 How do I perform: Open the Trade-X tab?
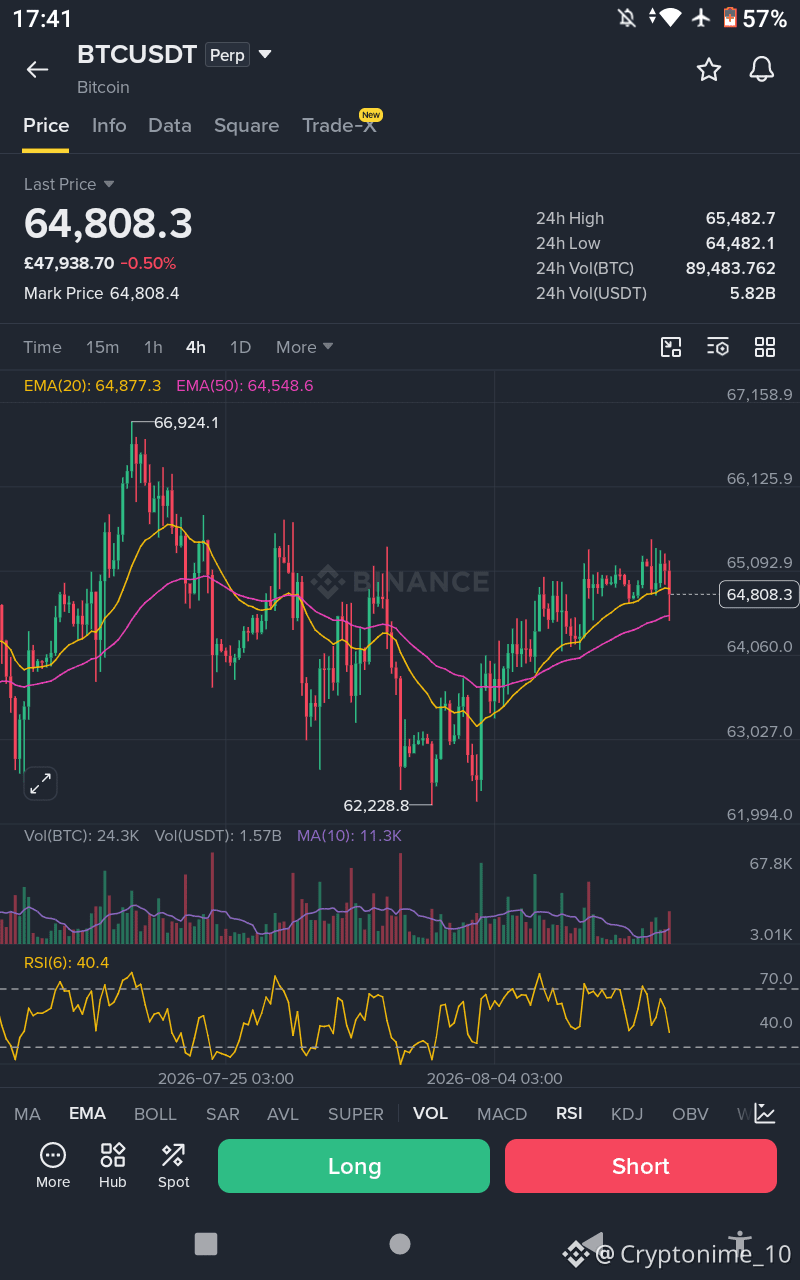[340, 126]
